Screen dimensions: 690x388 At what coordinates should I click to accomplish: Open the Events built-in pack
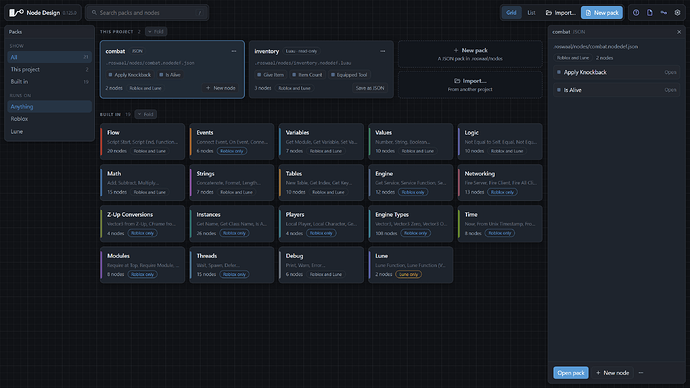[232, 142]
